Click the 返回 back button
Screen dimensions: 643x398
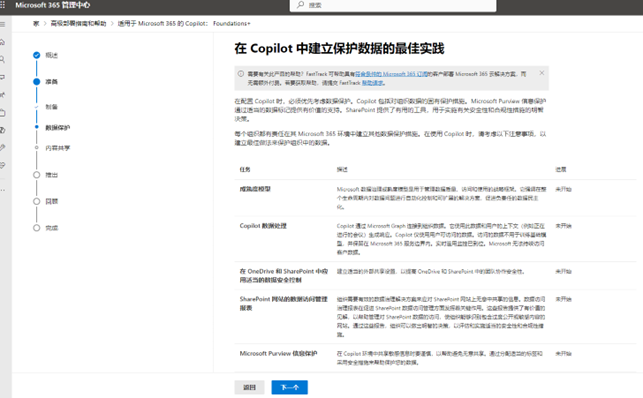pyautogui.click(x=249, y=387)
